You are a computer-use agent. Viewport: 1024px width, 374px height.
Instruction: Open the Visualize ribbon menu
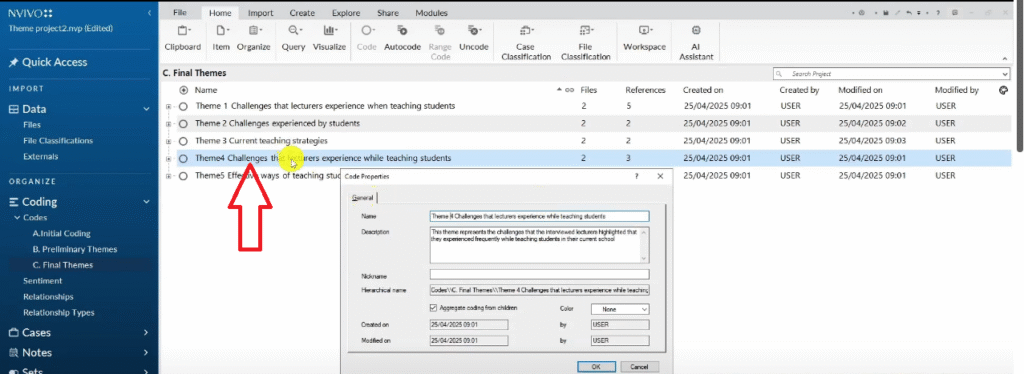[329, 38]
